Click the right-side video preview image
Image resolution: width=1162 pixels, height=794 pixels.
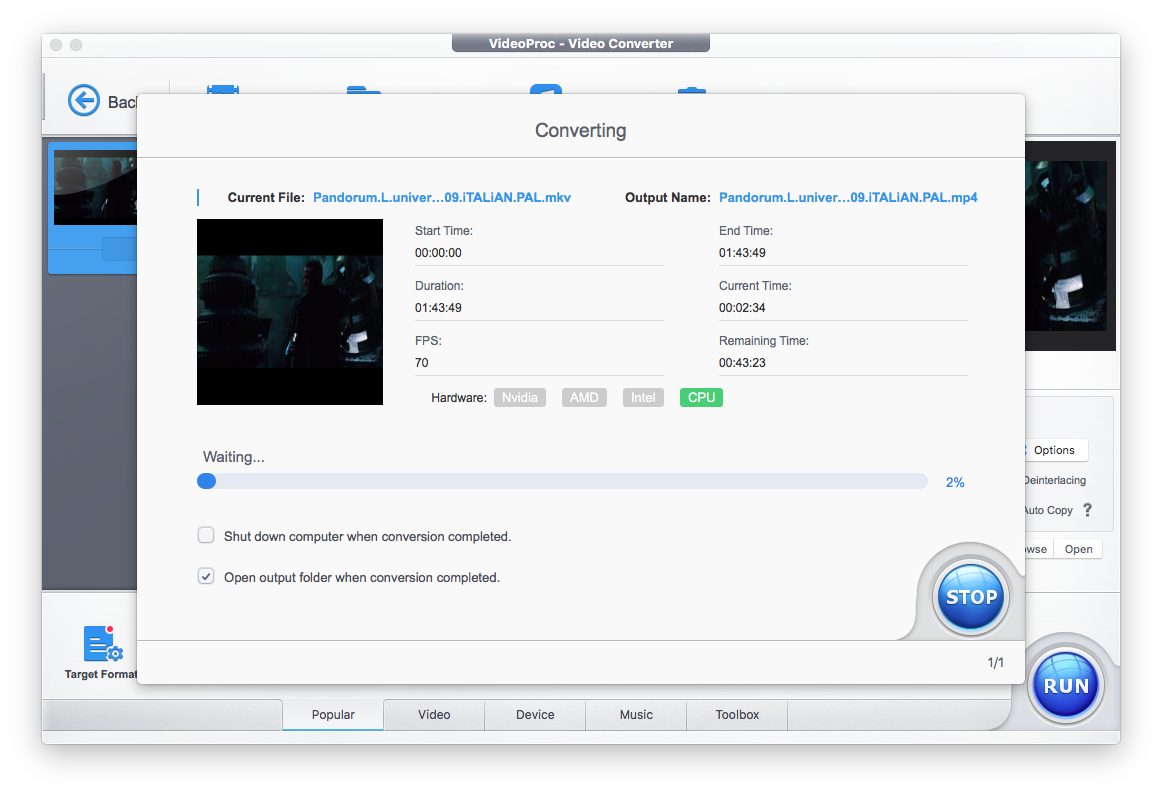tap(1070, 246)
